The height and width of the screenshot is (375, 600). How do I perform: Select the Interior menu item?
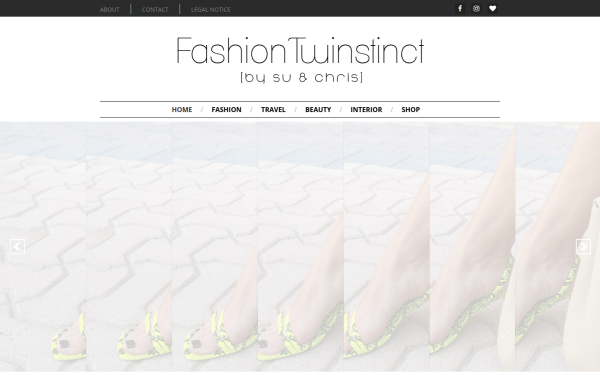(366, 109)
